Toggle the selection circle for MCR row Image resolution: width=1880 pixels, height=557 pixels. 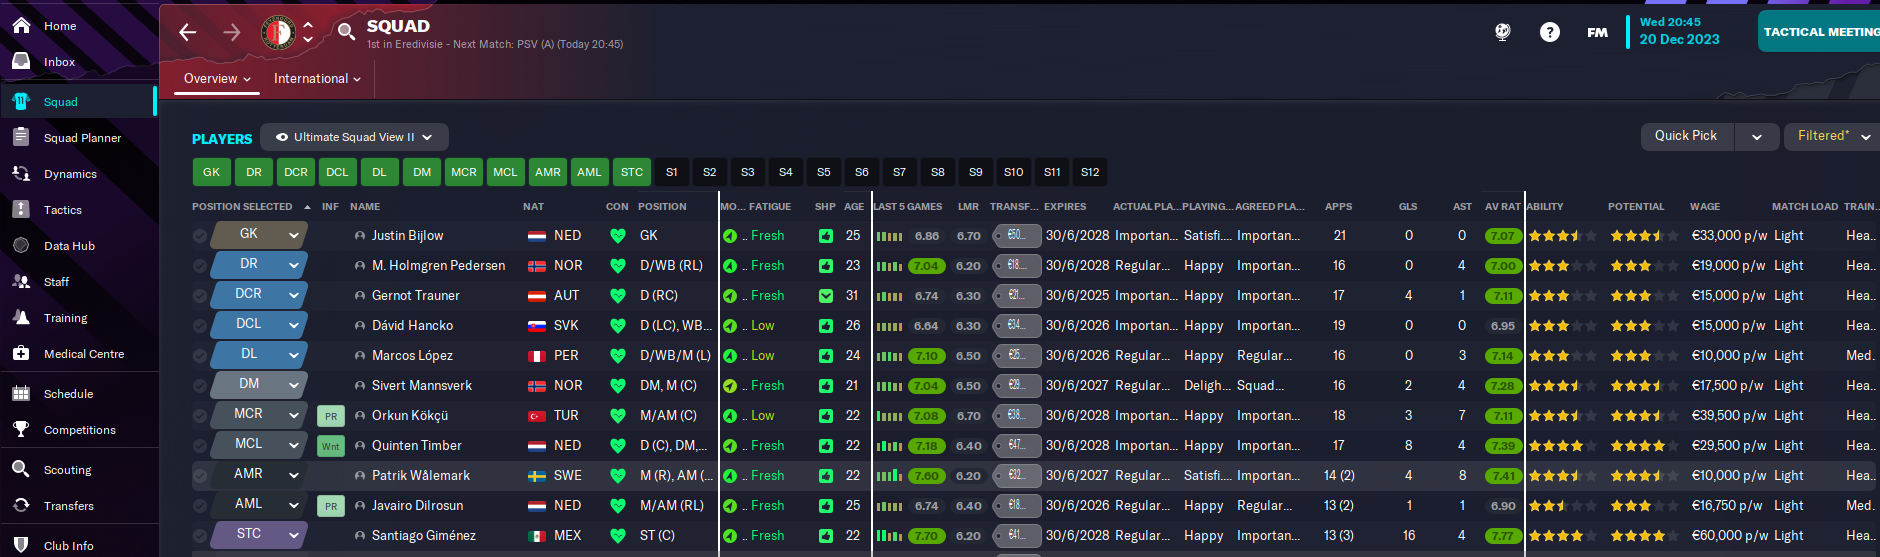pyautogui.click(x=200, y=416)
